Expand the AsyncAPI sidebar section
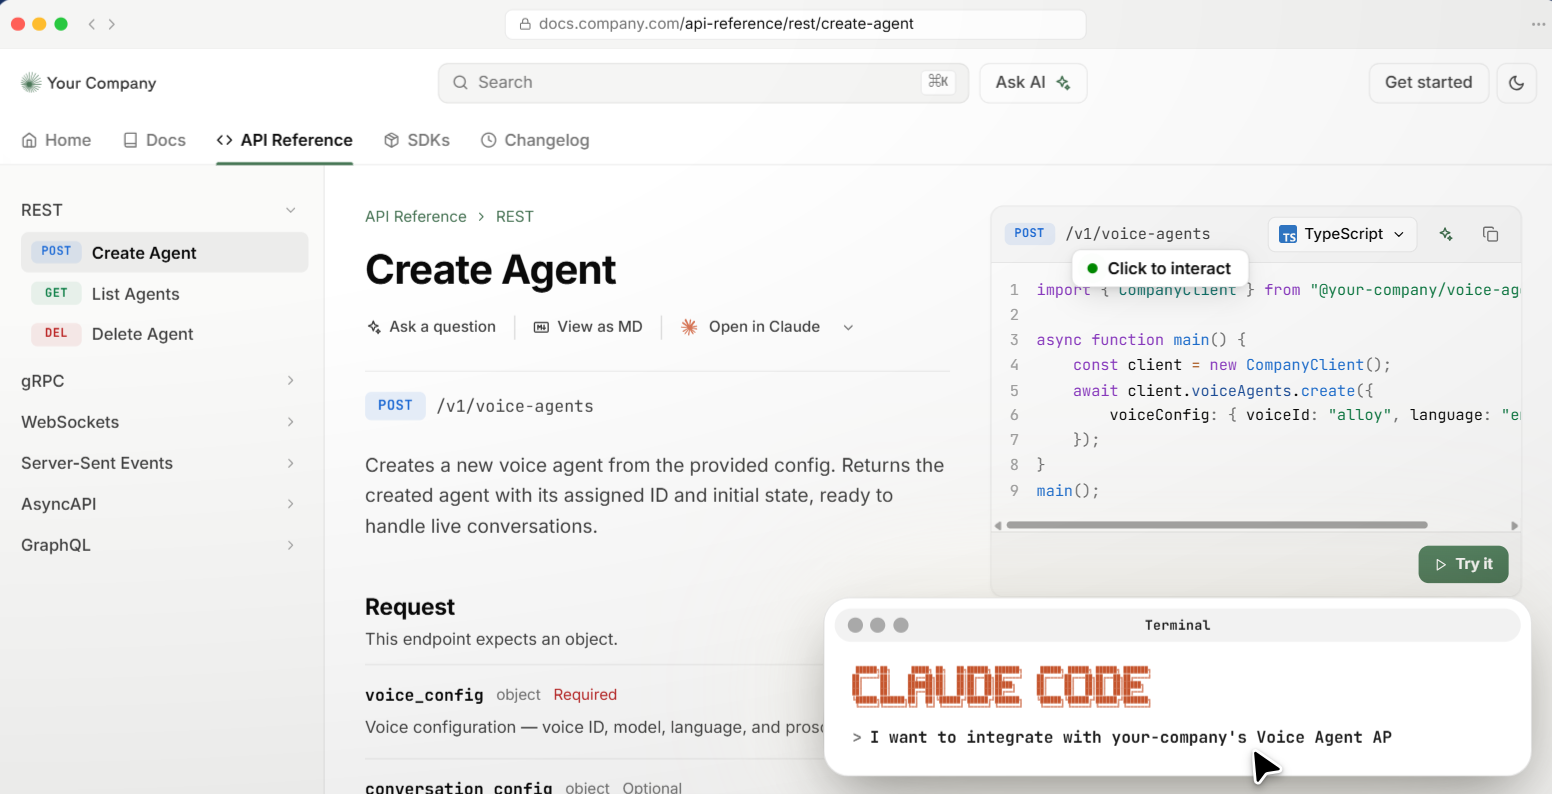Viewport: 1552px width, 794px height. [291, 504]
